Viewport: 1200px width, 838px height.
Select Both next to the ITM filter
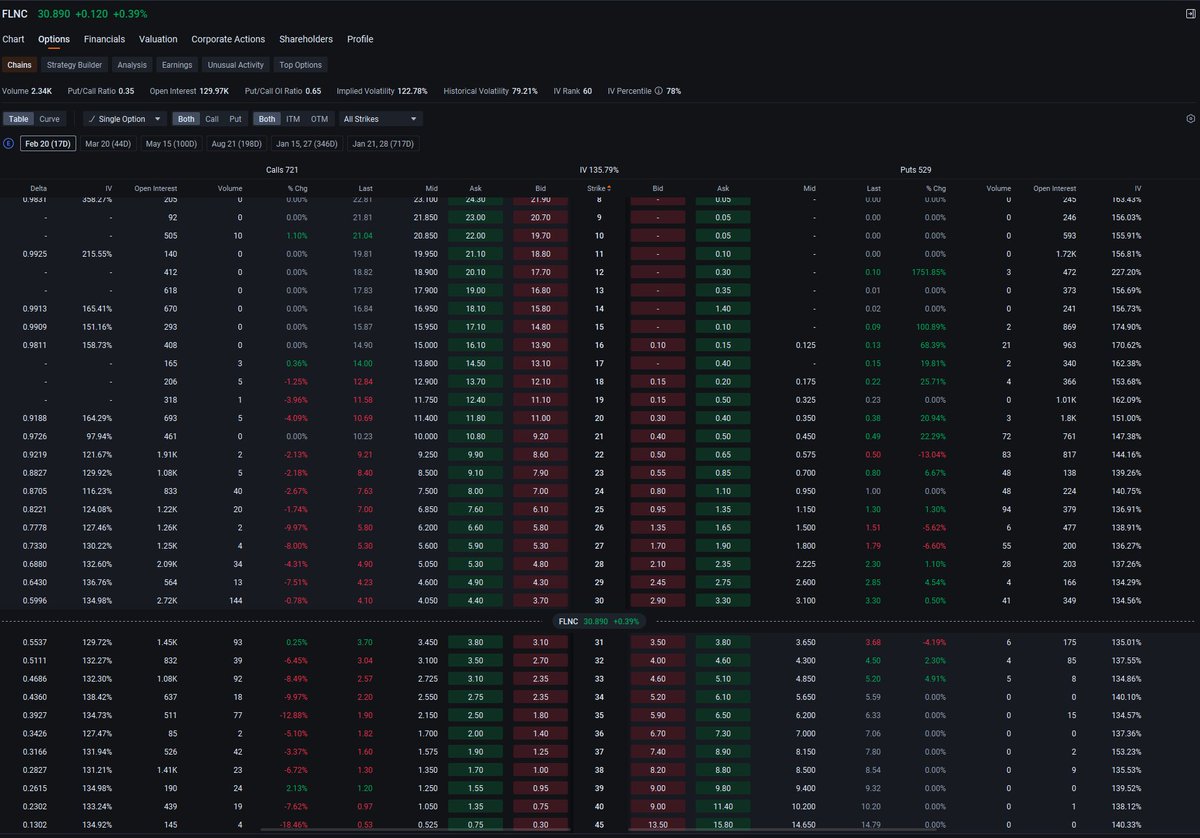[x=267, y=119]
